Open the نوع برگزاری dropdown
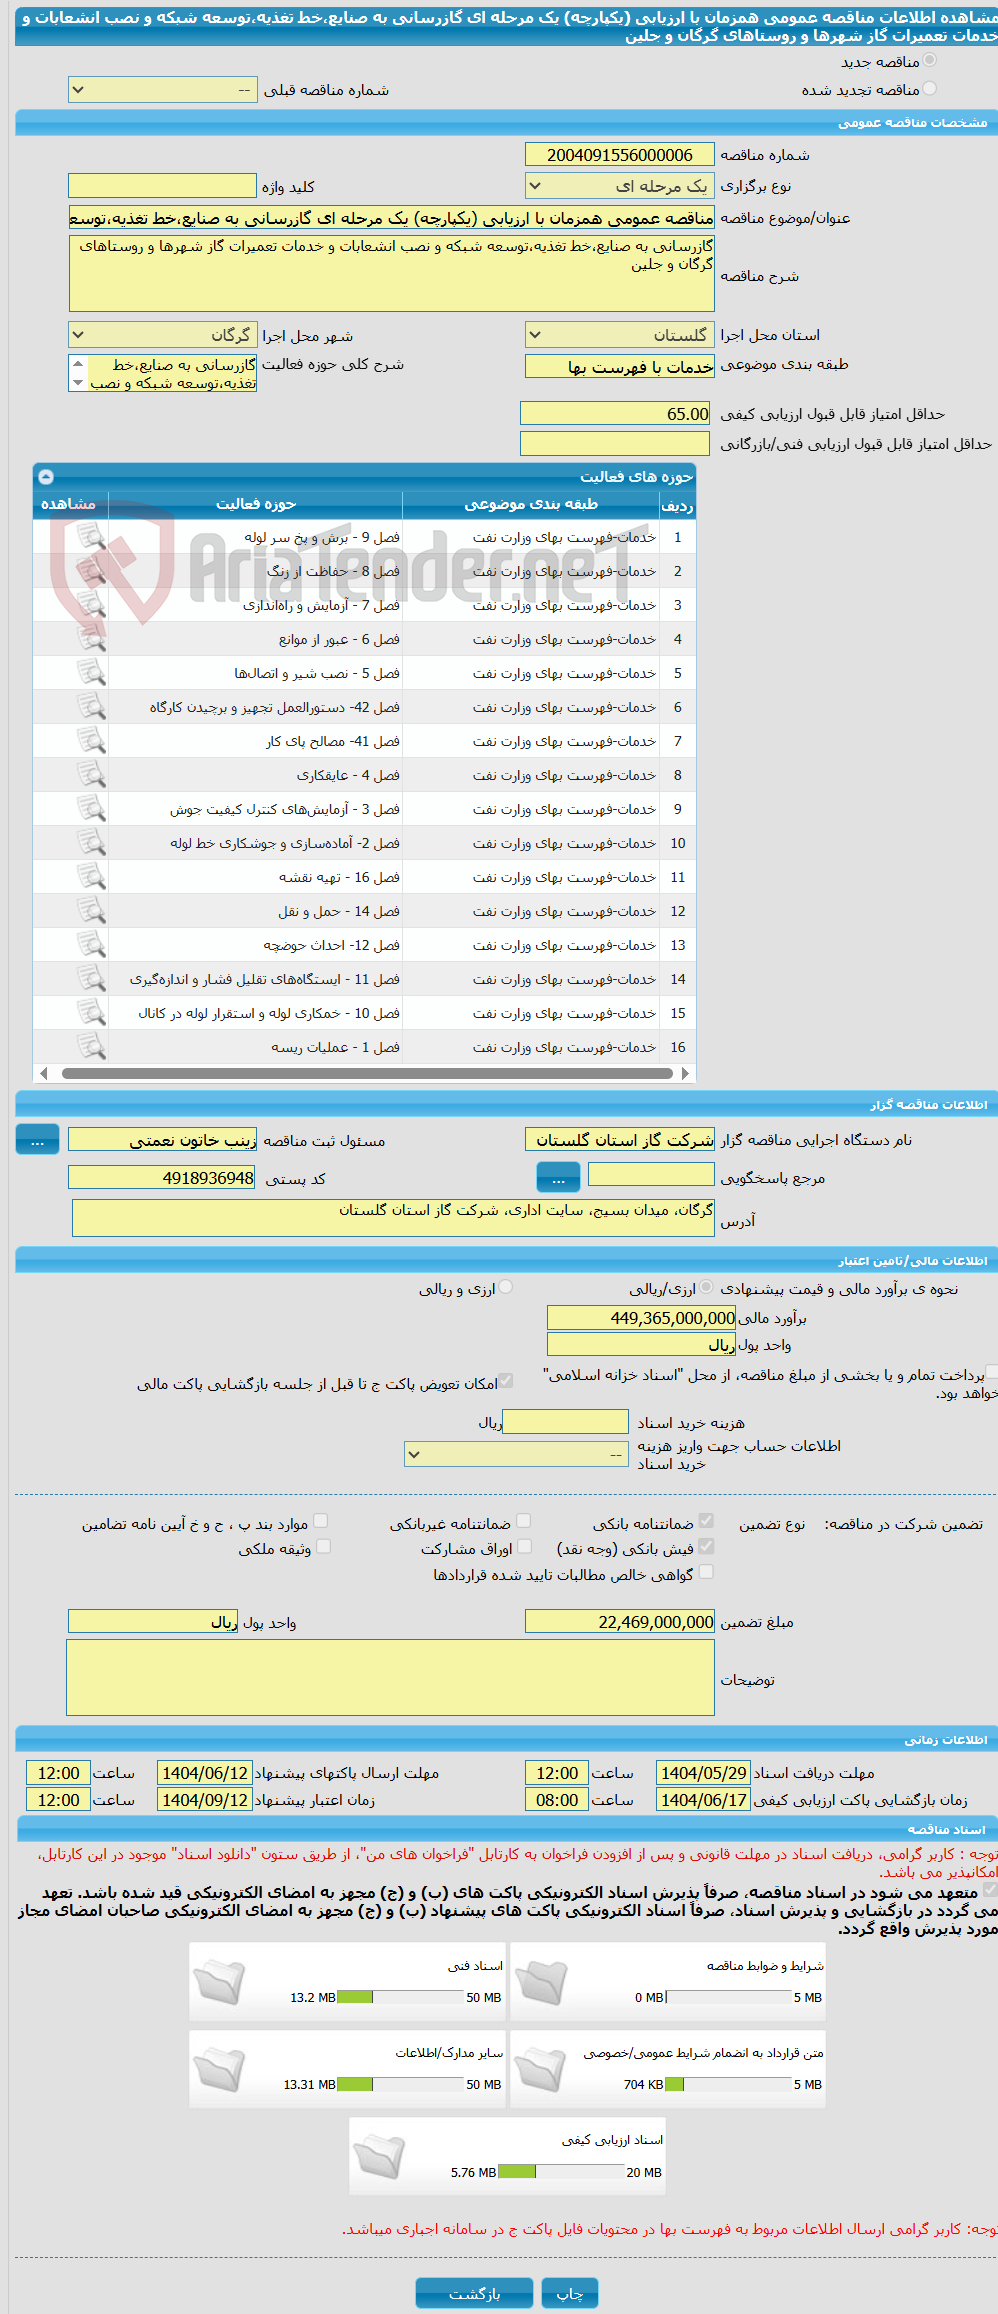 coord(620,186)
